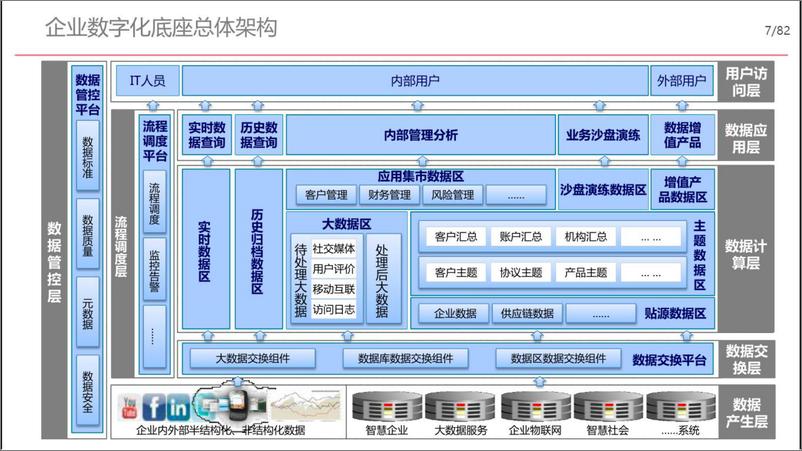Screen dimensions: 802x451
Task: Click the 用户访问层 label
Action: (746, 82)
